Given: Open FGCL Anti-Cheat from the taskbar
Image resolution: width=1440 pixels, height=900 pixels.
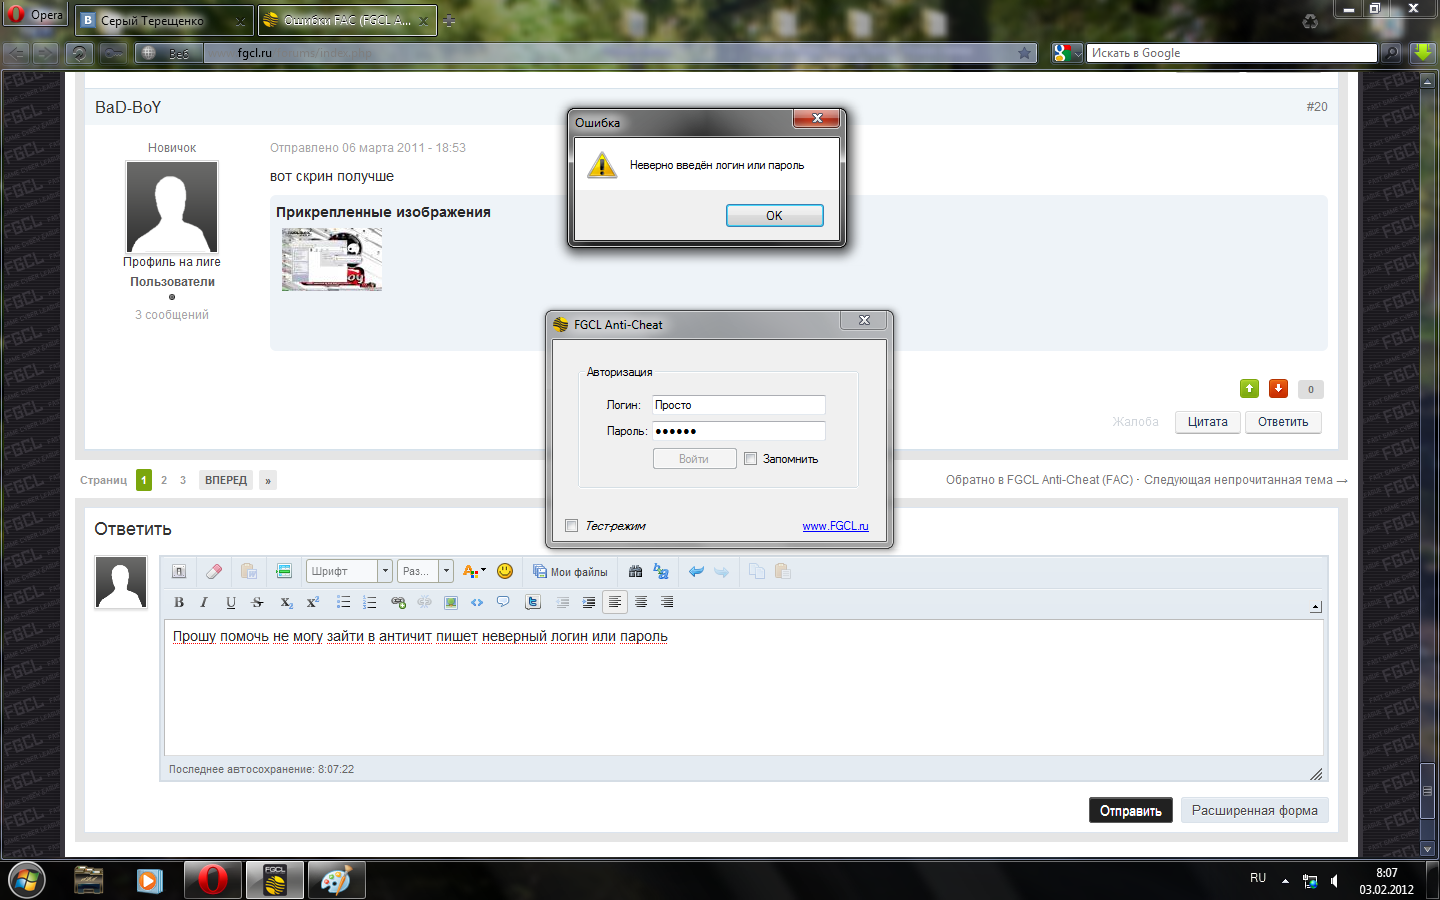Looking at the screenshot, I should (275, 880).
